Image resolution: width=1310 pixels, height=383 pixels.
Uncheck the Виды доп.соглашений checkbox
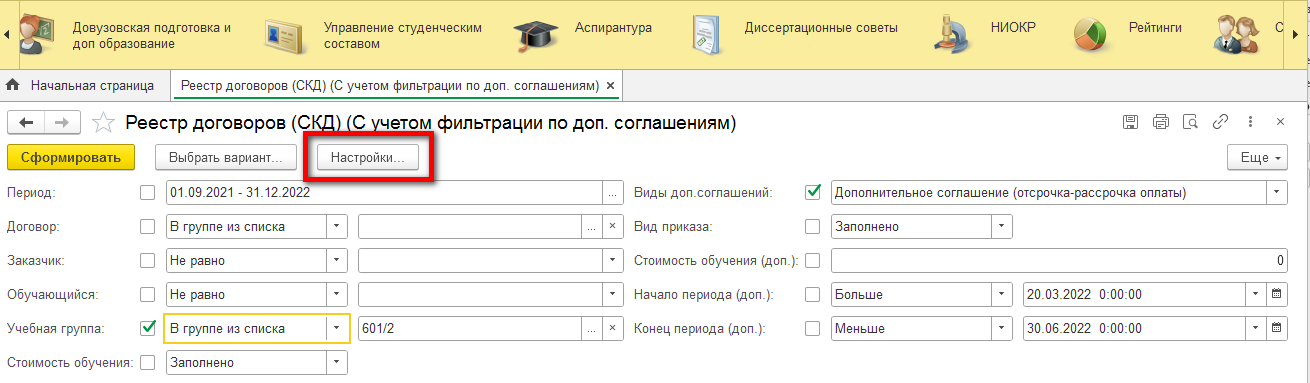pyautogui.click(x=812, y=191)
